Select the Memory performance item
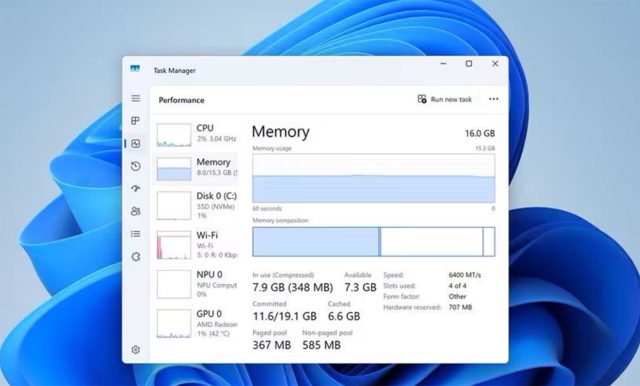This screenshot has width=640, height=386. tap(196, 168)
